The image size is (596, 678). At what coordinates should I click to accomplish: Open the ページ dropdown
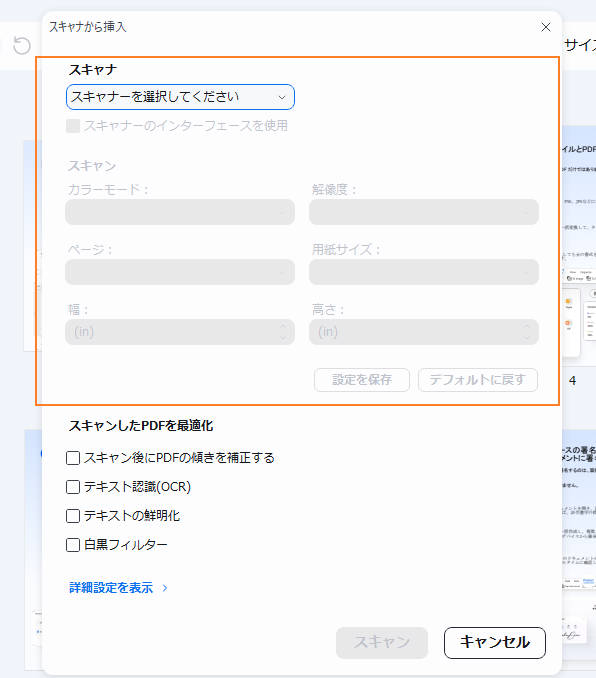coord(180,272)
